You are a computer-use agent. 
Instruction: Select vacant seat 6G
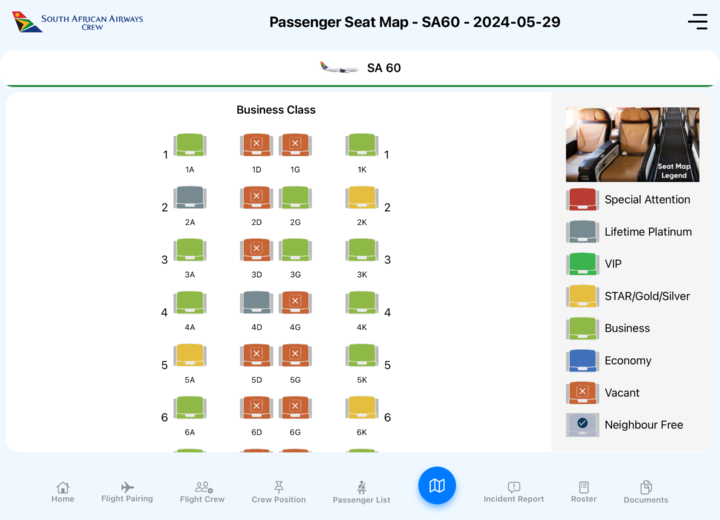point(295,408)
